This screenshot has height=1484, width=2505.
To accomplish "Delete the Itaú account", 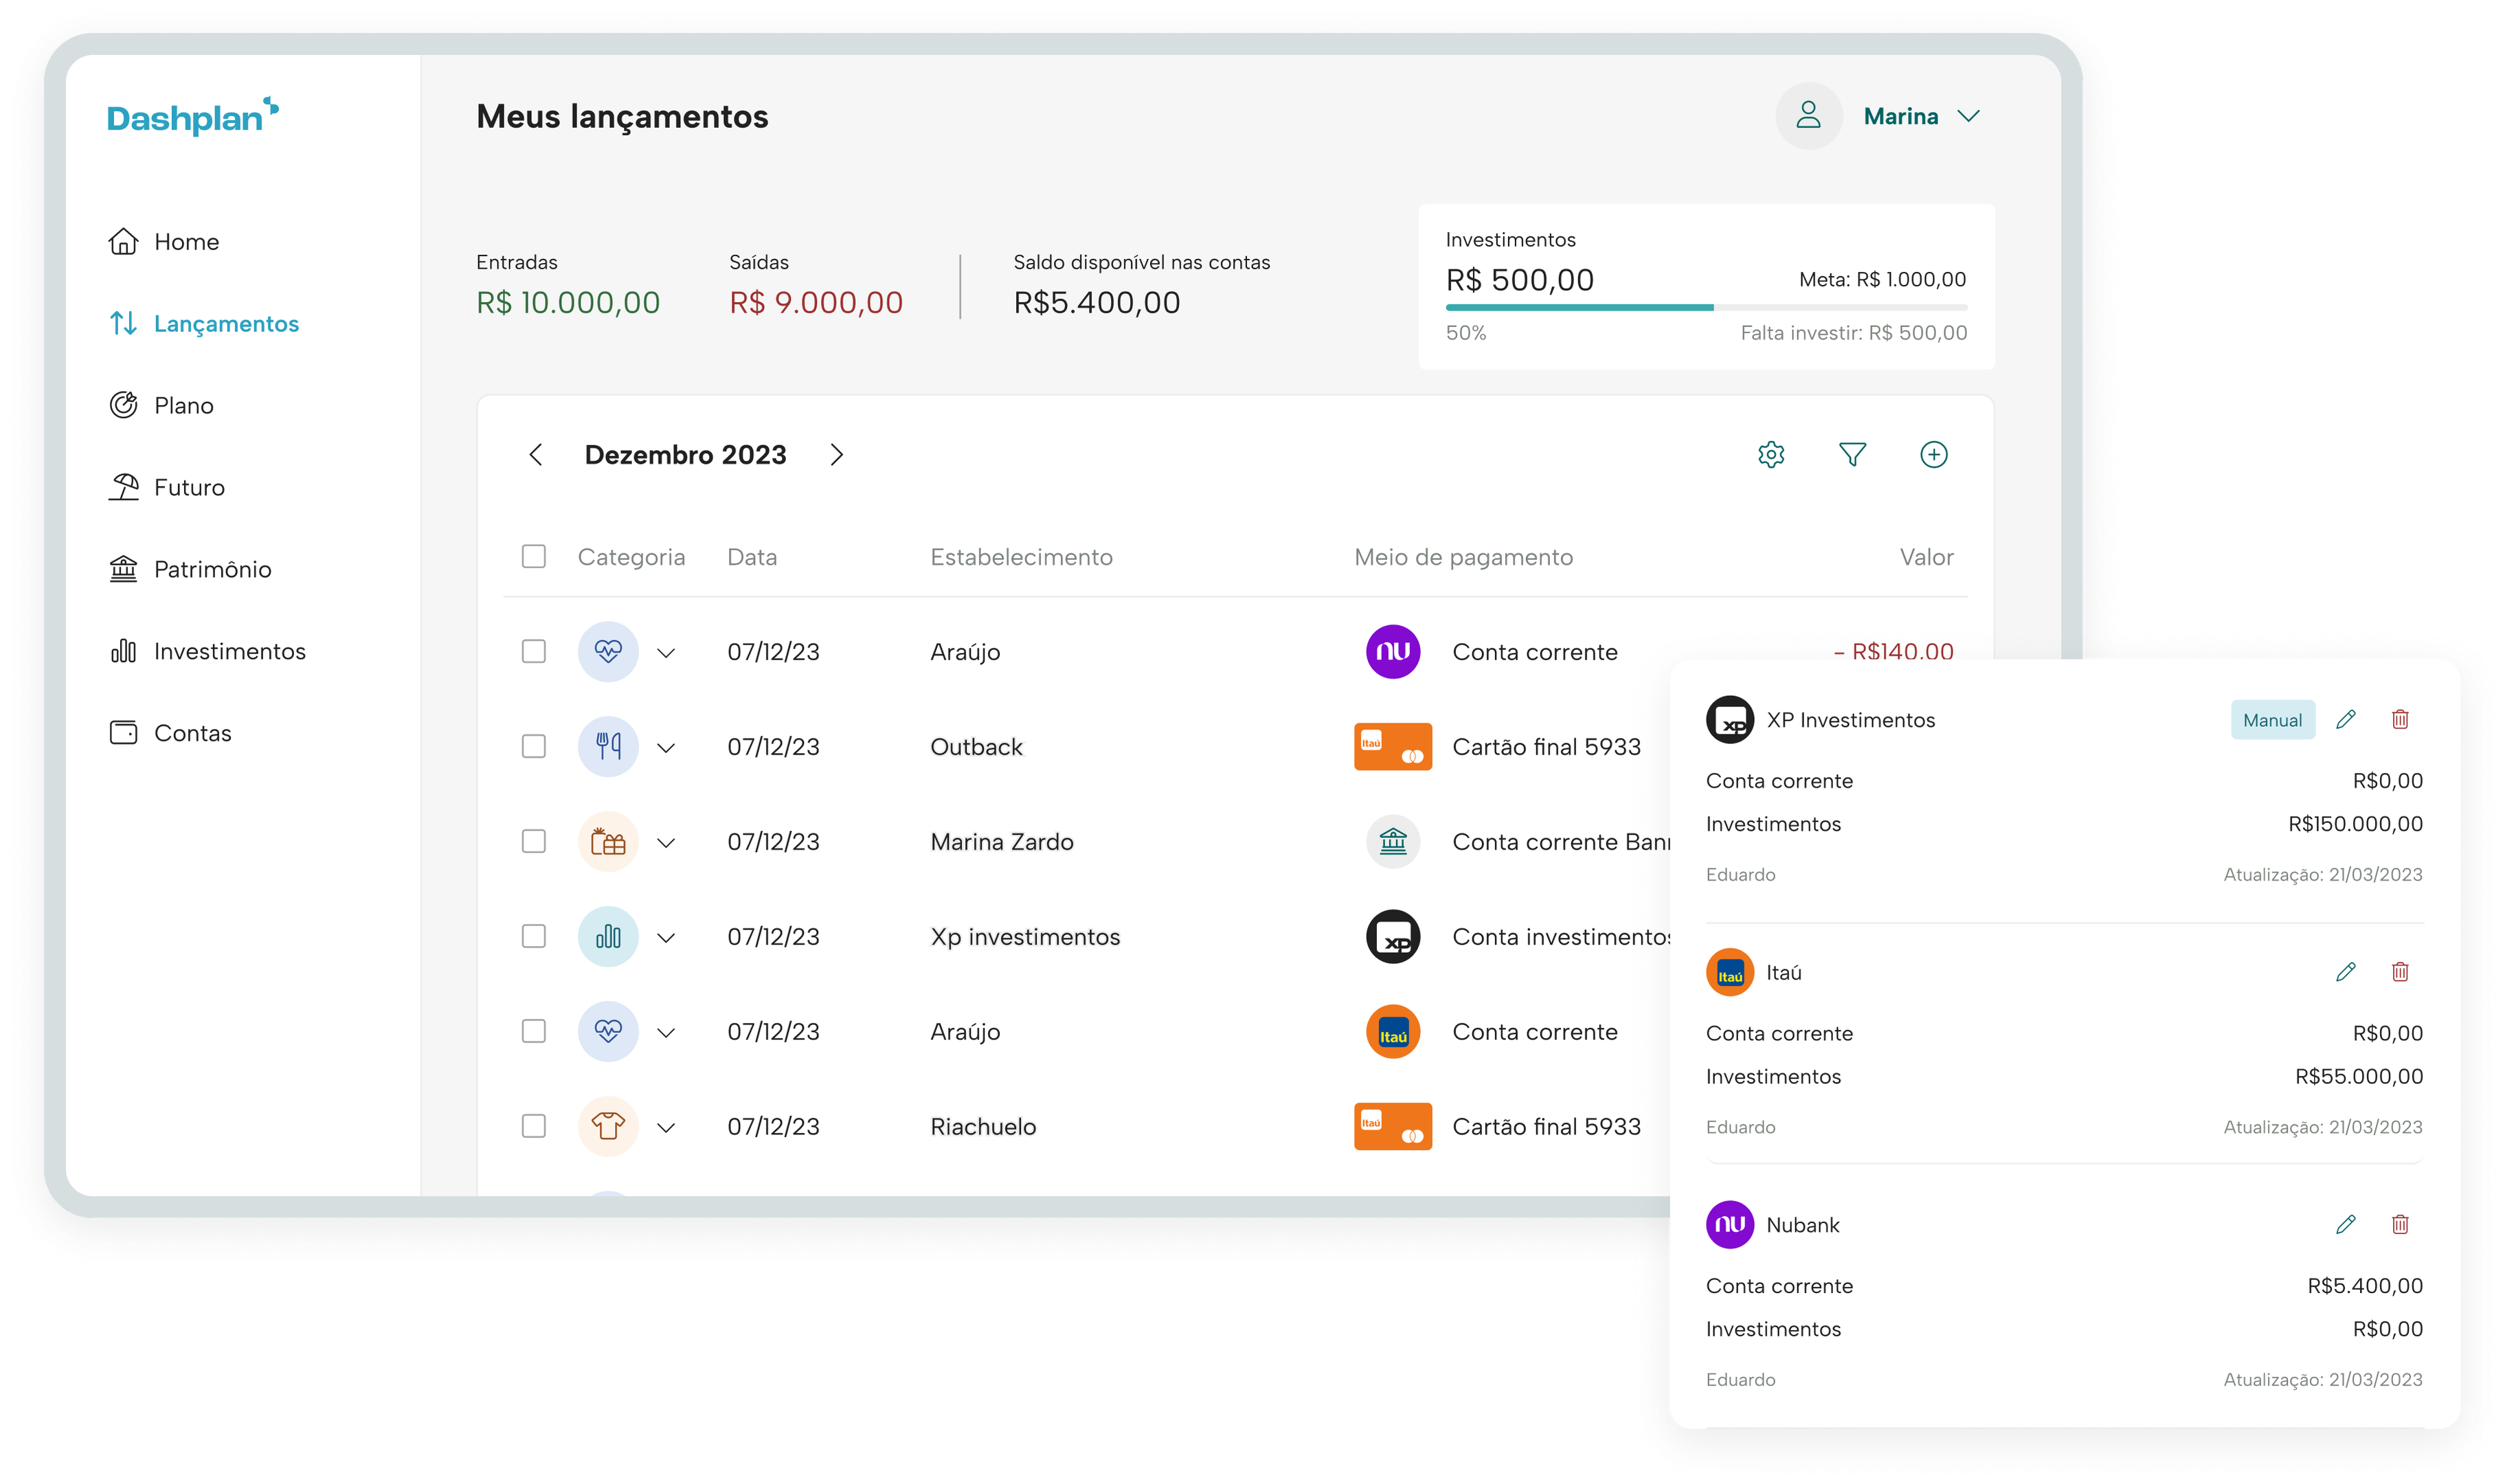I will [x=2399, y=972].
